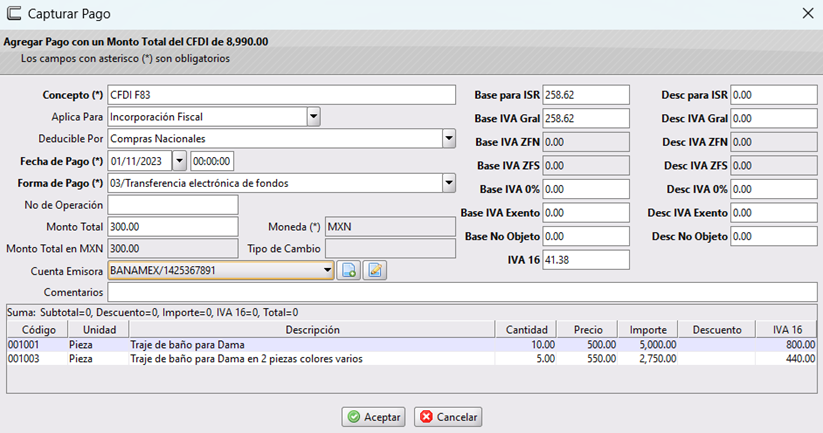This screenshot has width=823, height=433.
Task: Click IVA 16 cell 800.00
Action: point(787,345)
